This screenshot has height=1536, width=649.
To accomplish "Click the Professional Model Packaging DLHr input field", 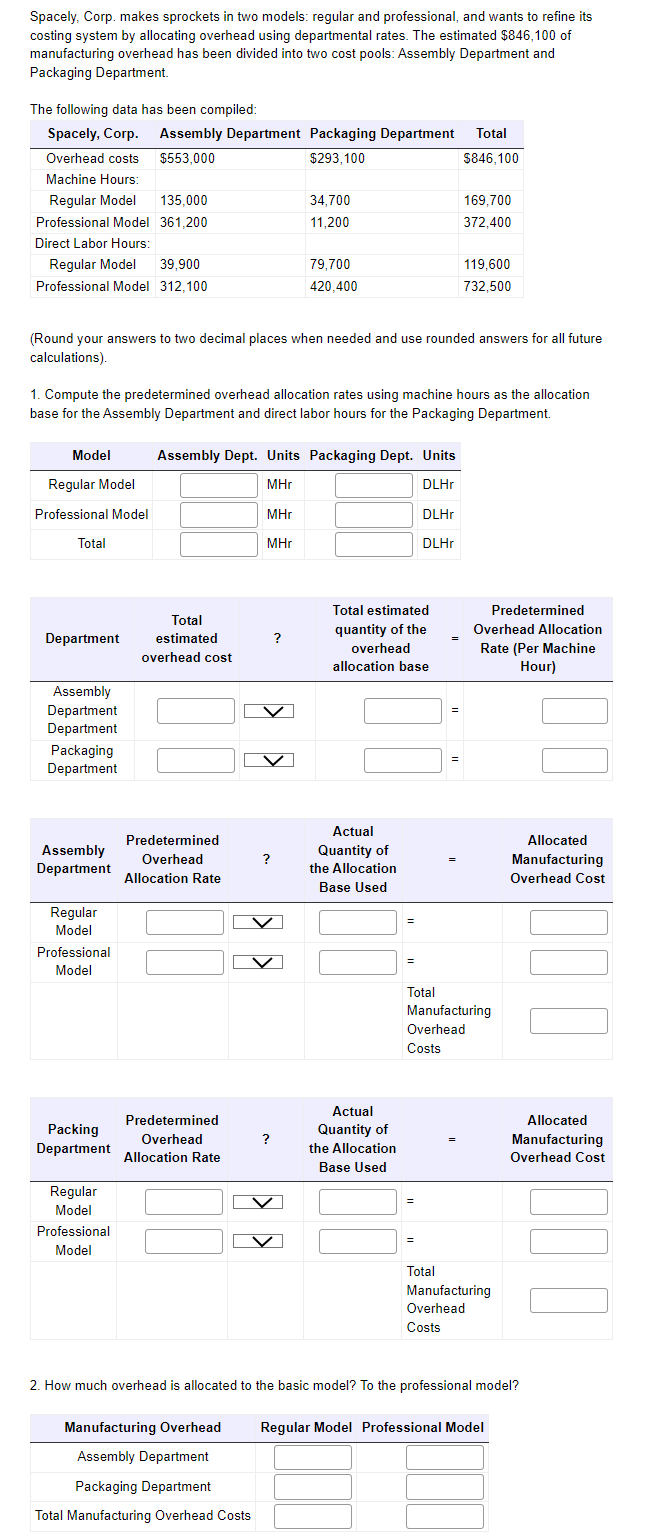I will tap(373, 514).
